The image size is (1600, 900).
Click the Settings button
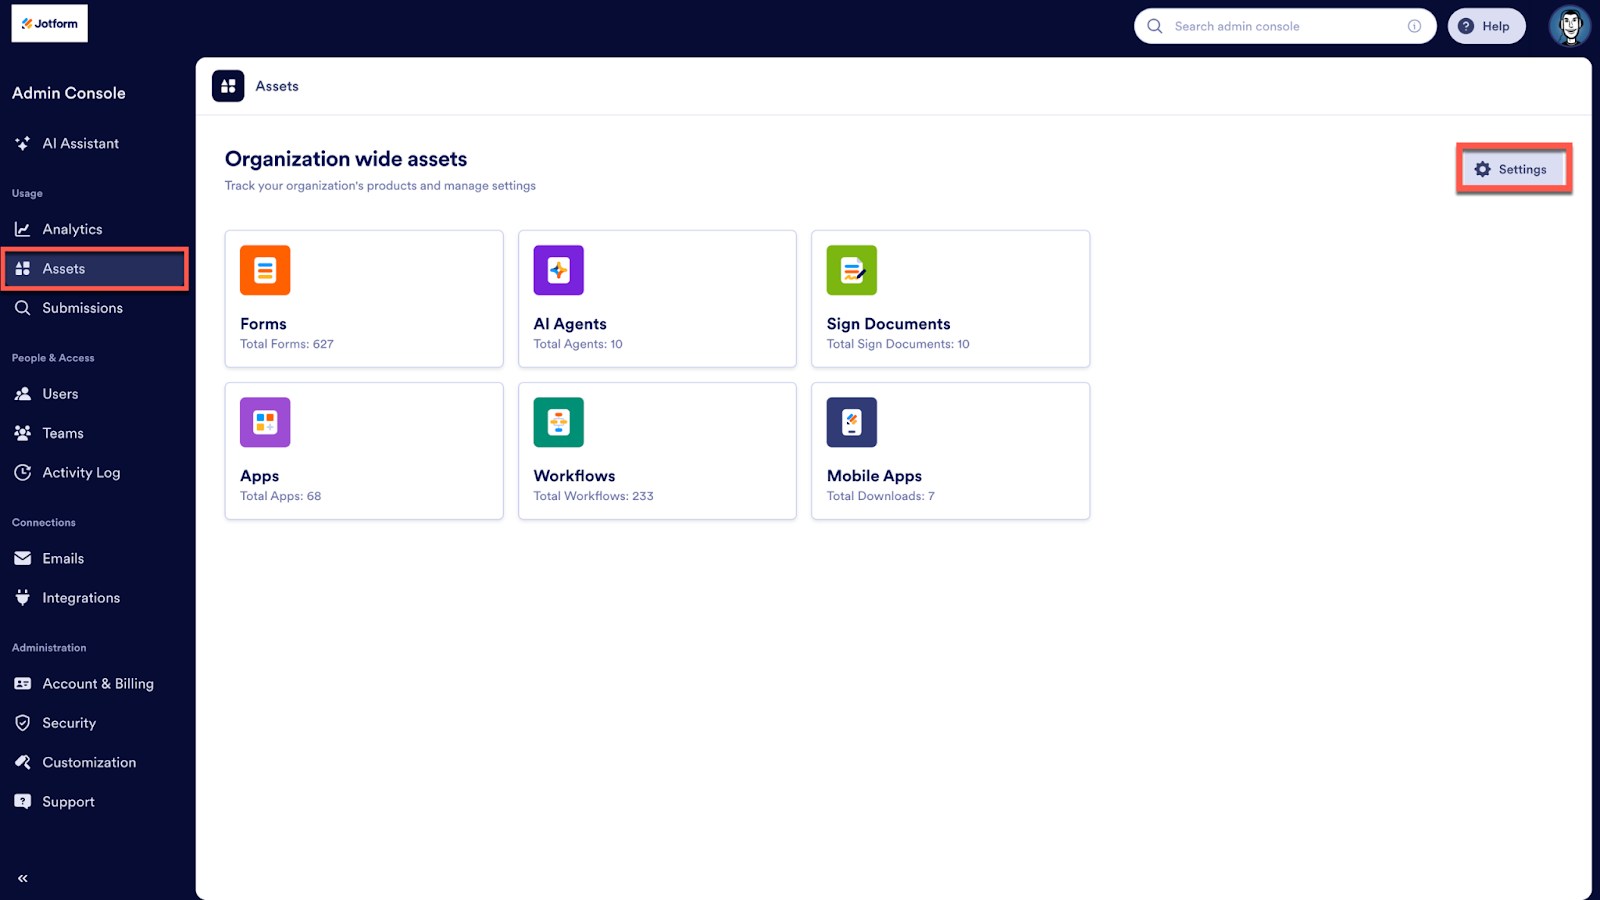coord(1513,168)
